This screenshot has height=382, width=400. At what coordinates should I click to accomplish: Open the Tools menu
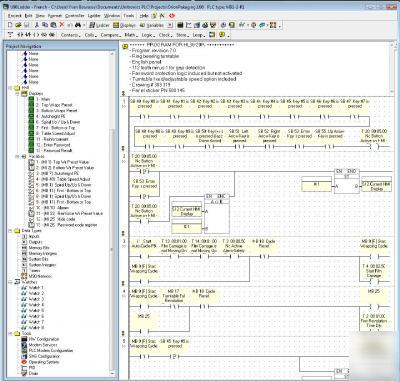point(129,16)
